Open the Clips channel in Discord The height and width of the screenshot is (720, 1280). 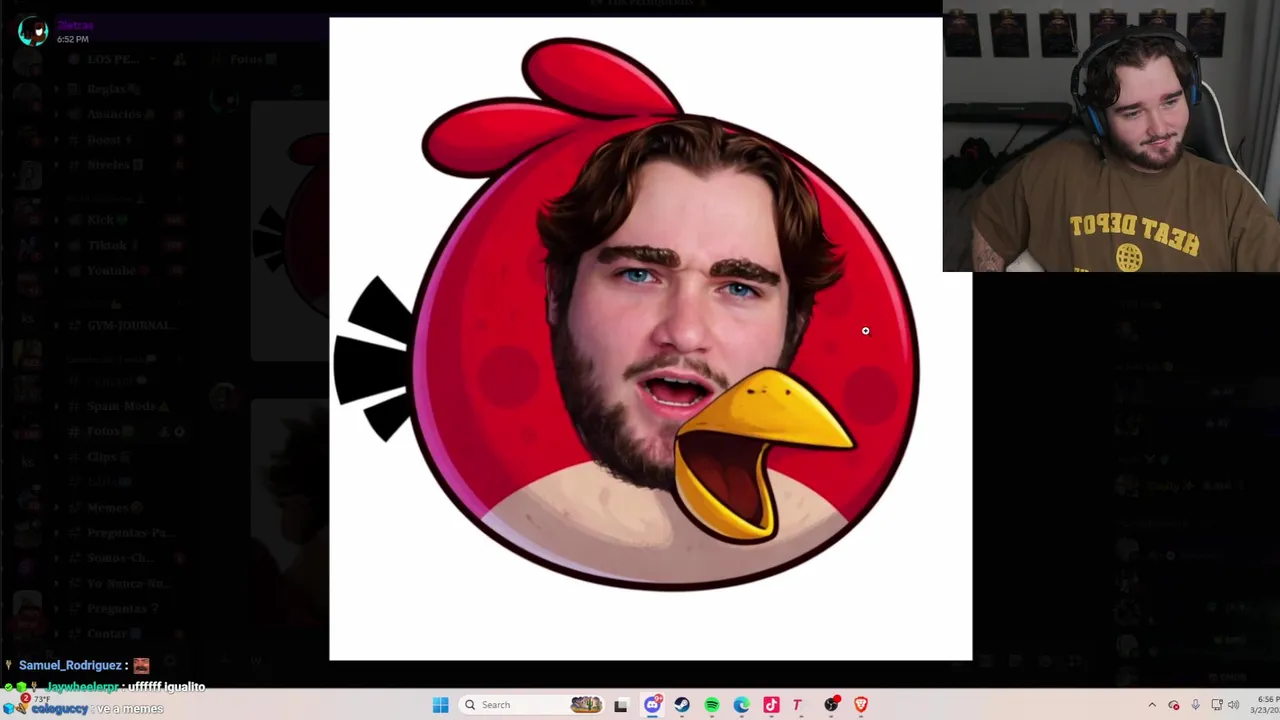click(x=124, y=457)
